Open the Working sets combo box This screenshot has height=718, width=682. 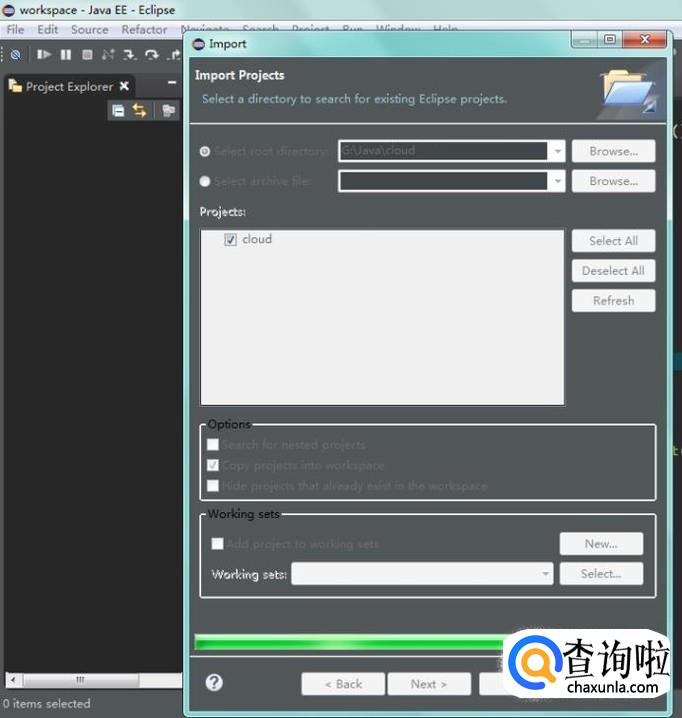(422, 574)
